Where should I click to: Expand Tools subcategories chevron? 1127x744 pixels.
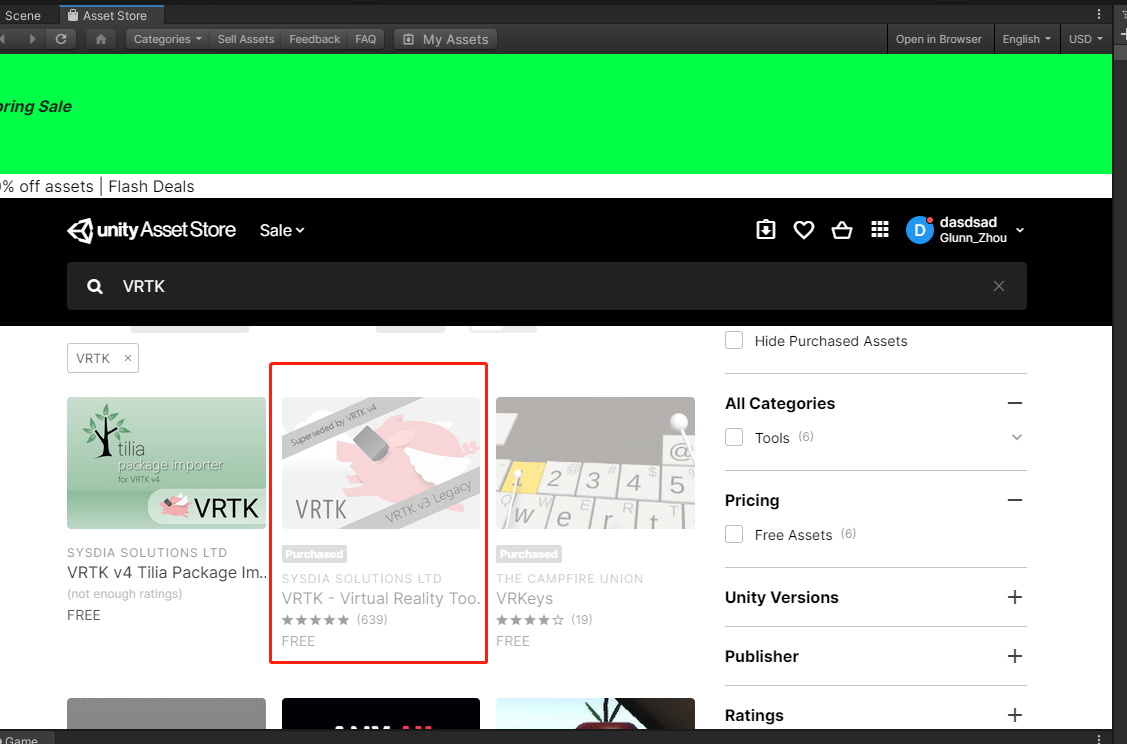(1016, 437)
